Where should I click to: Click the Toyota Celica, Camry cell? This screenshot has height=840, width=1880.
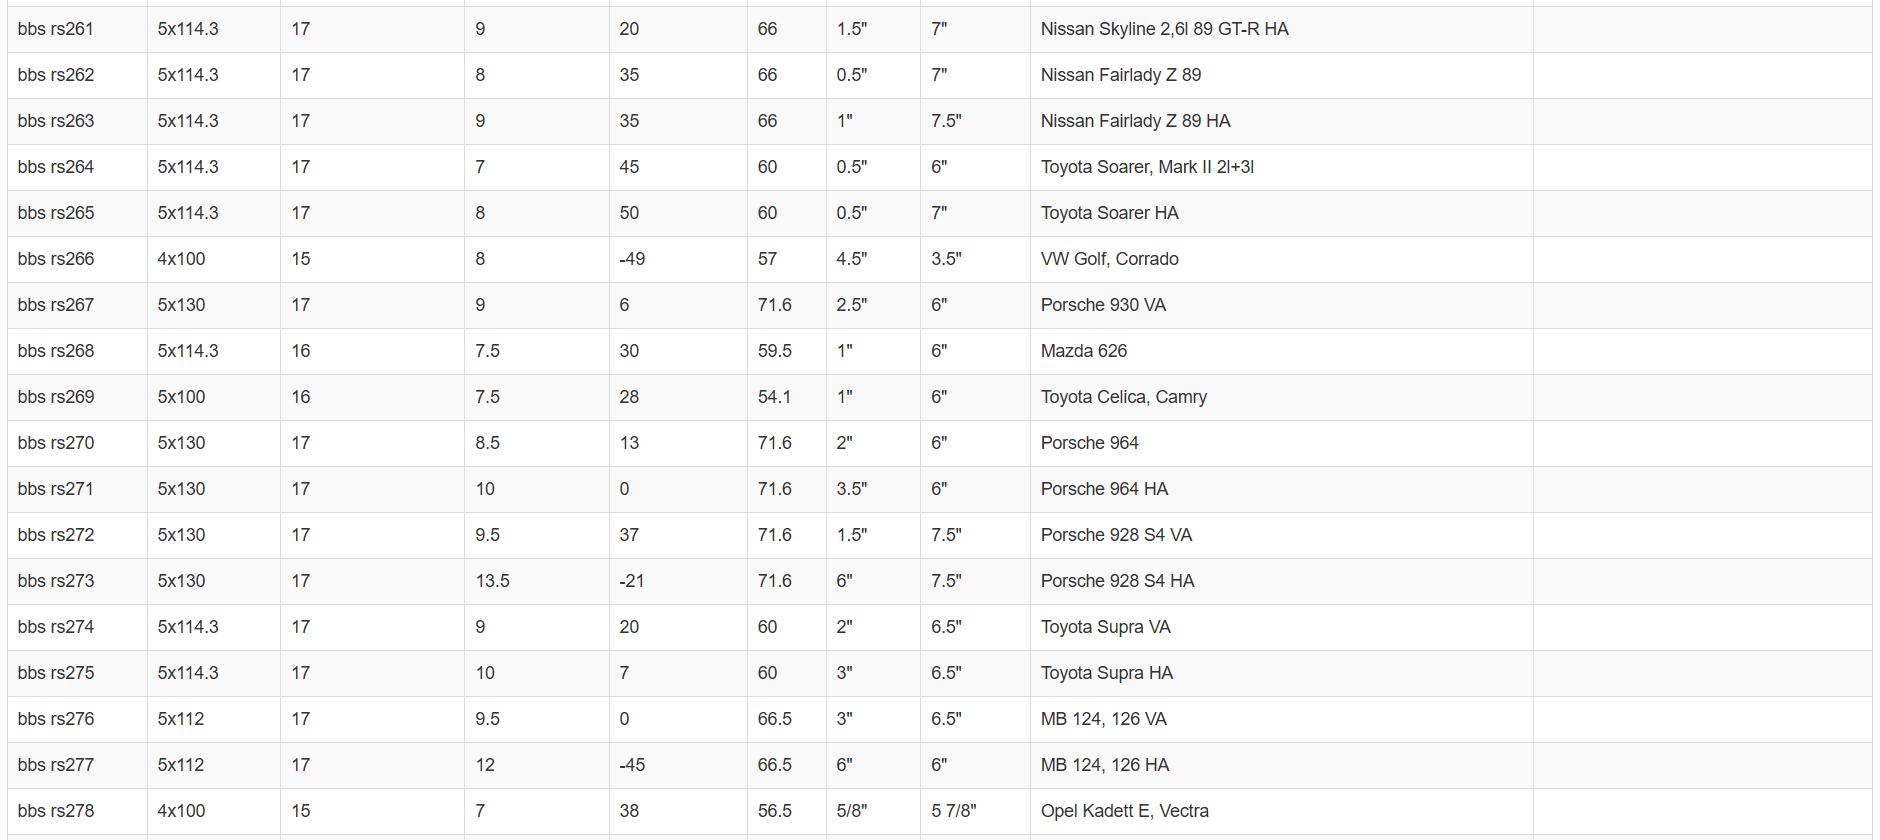(1281, 397)
